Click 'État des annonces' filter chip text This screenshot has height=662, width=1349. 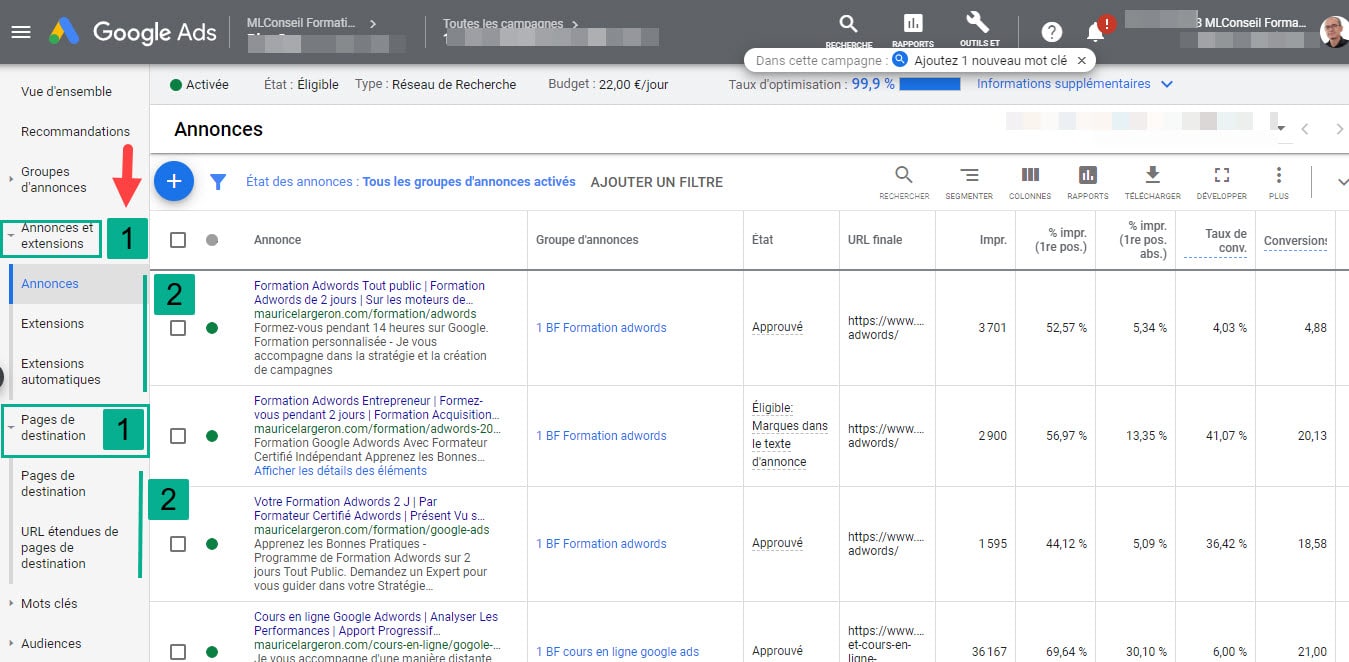410,182
